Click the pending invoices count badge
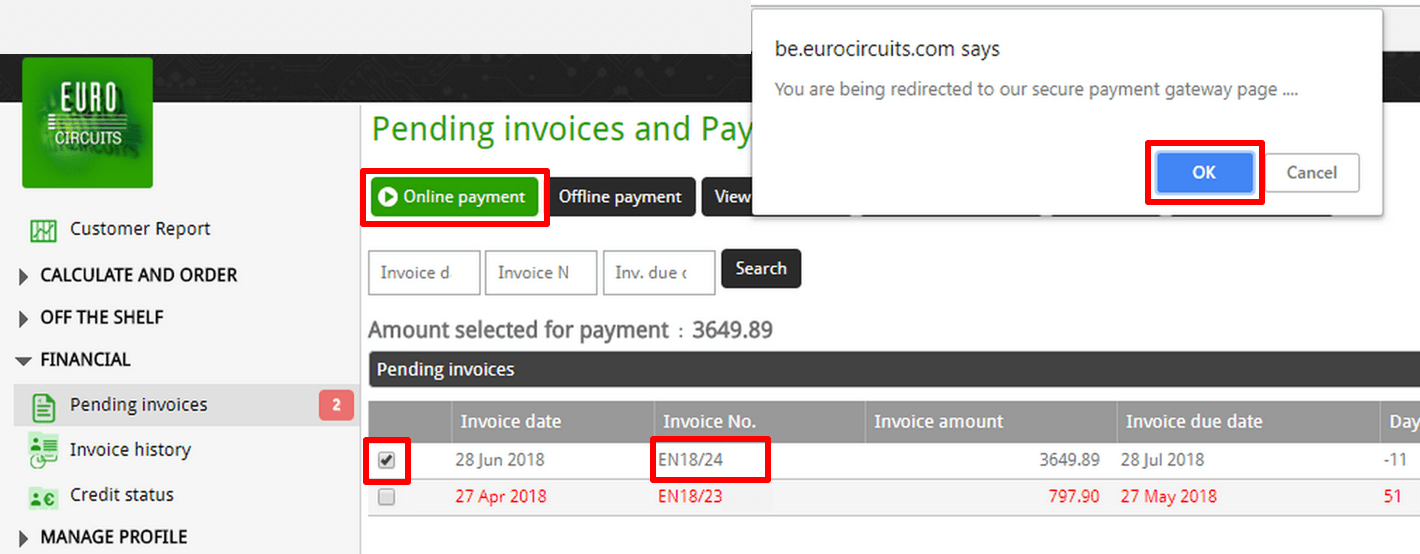The height and width of the screenshot is (554, 1420). pyautogui.click(x=336, y=405)
